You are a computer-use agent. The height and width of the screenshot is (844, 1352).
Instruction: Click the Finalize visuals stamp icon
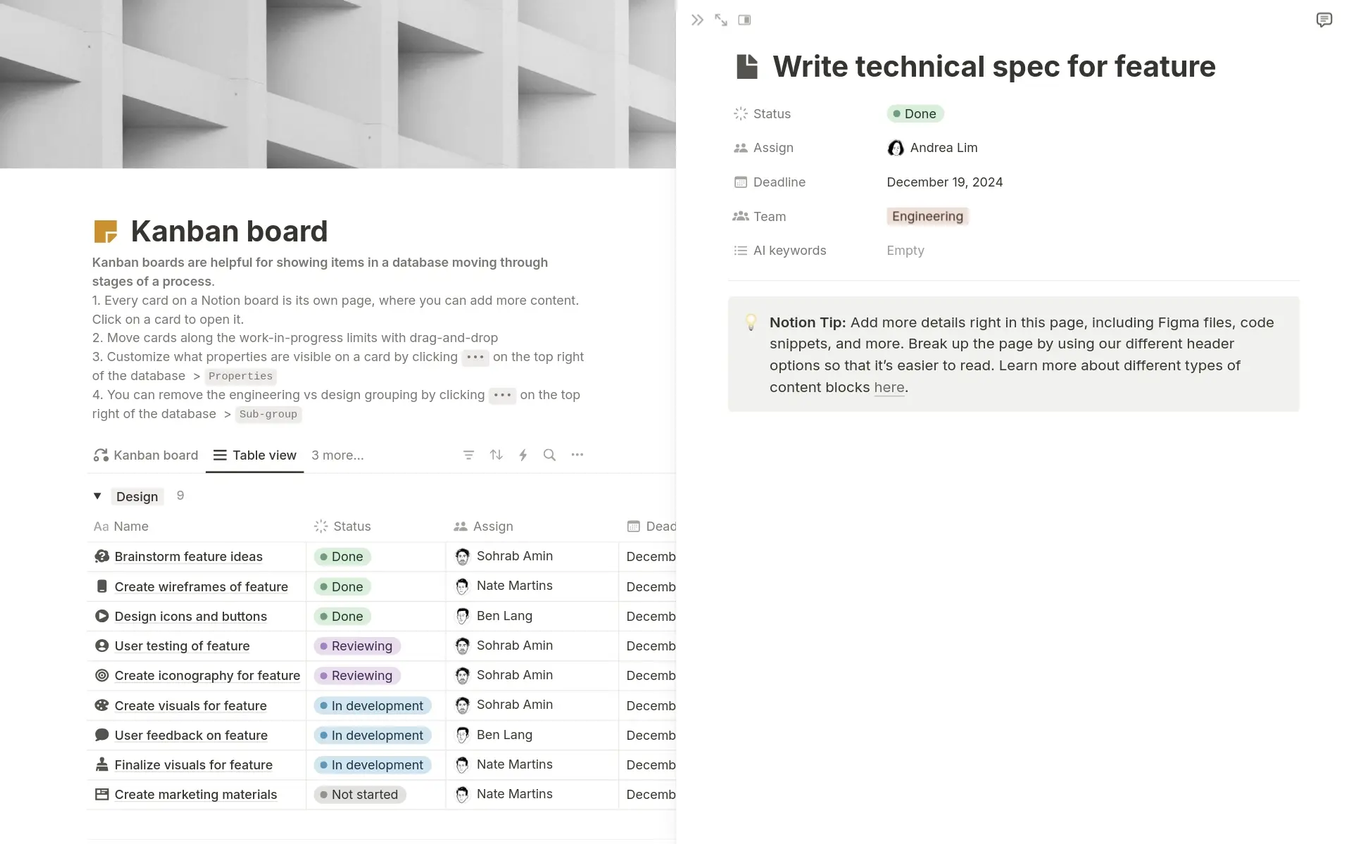pyautogui.click(x=101, y=764)
